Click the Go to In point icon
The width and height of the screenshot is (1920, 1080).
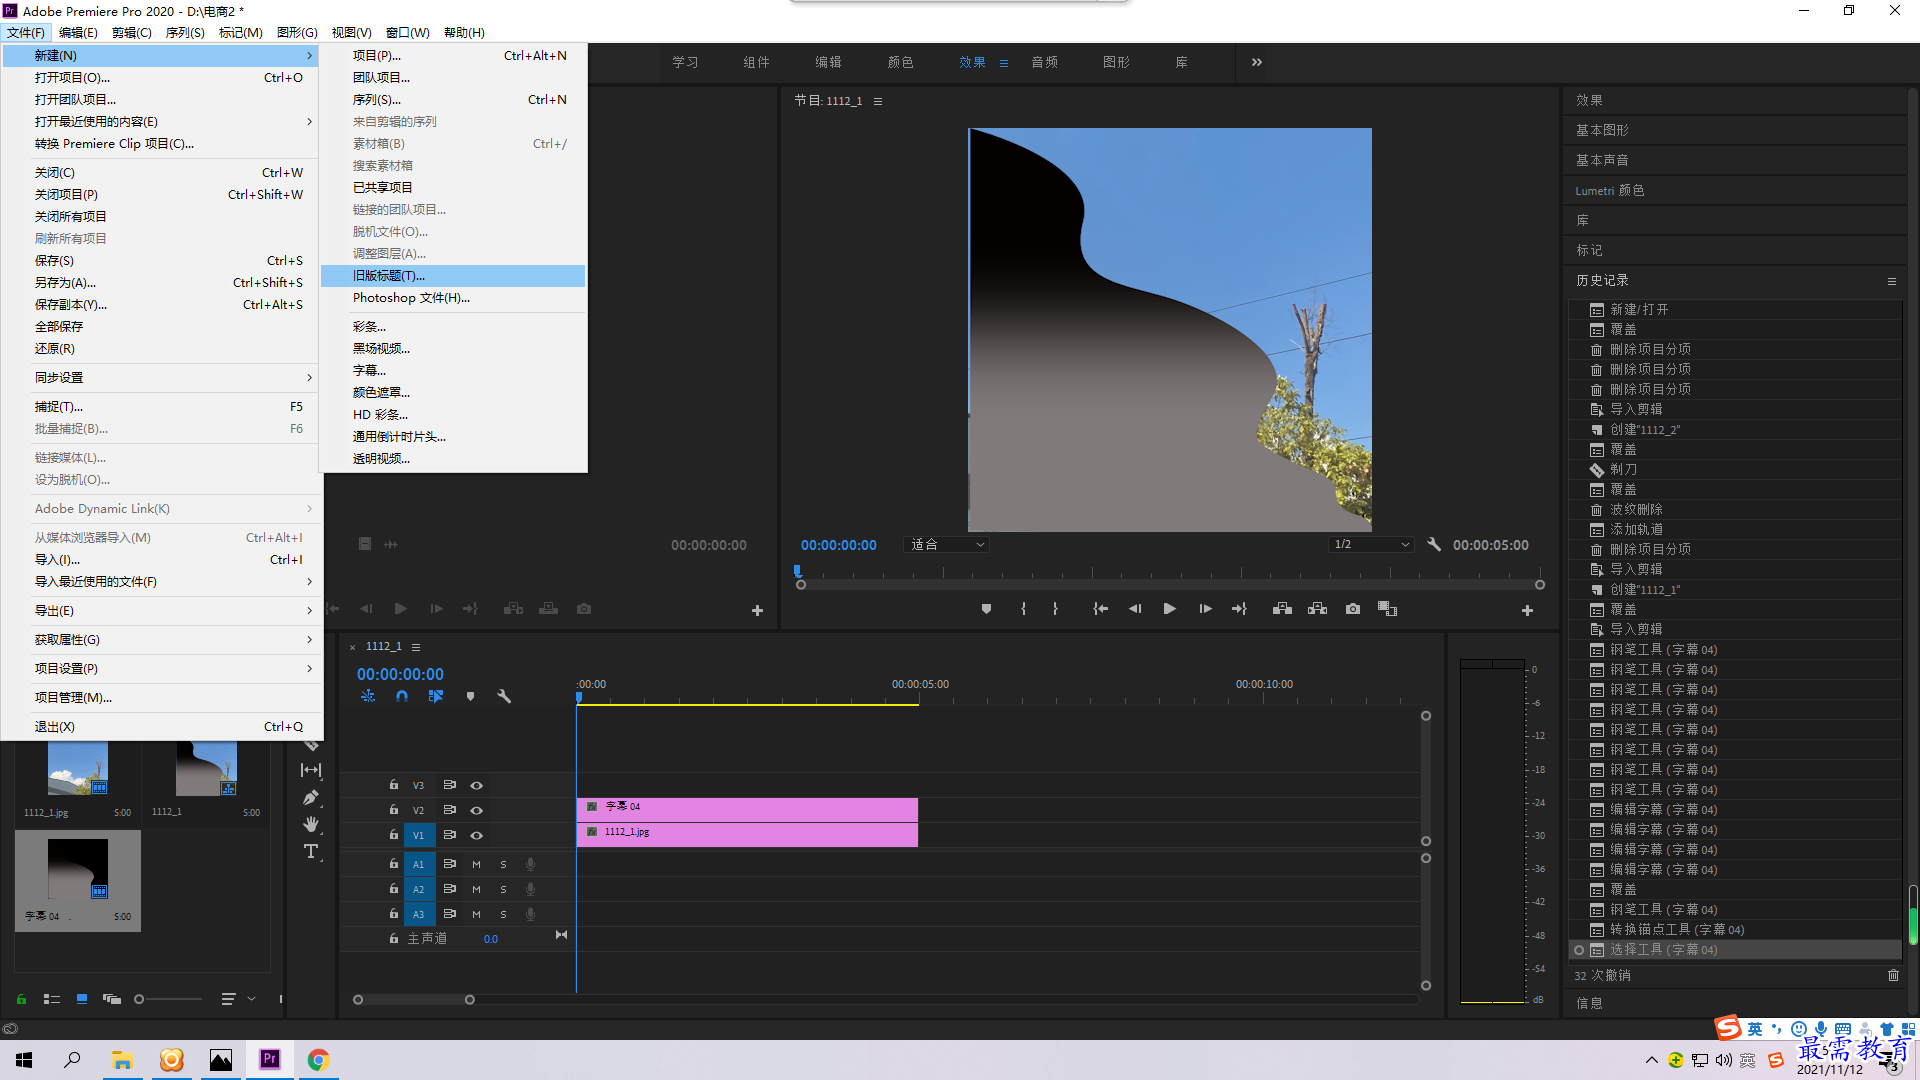click(1100, 609)
